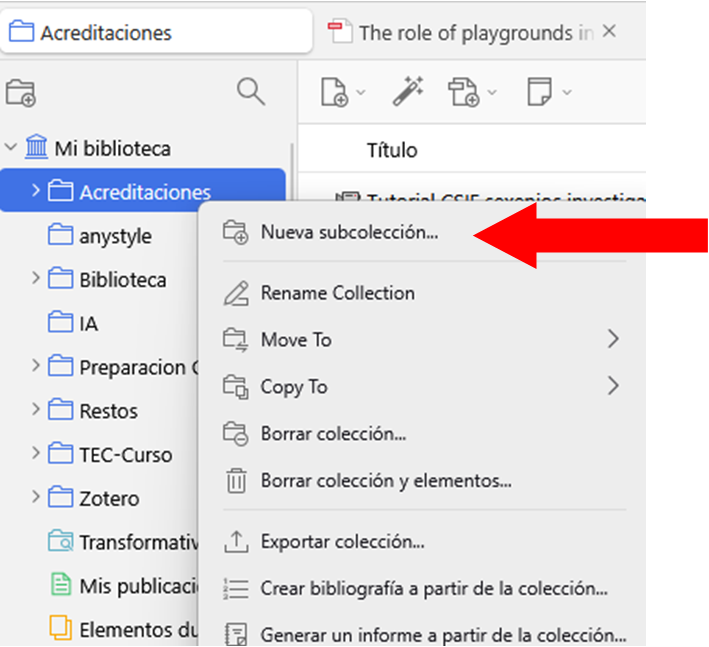Screen dimensions: 709x647
Task: Choose Exportar colección from menu
Action: point(342,542)
